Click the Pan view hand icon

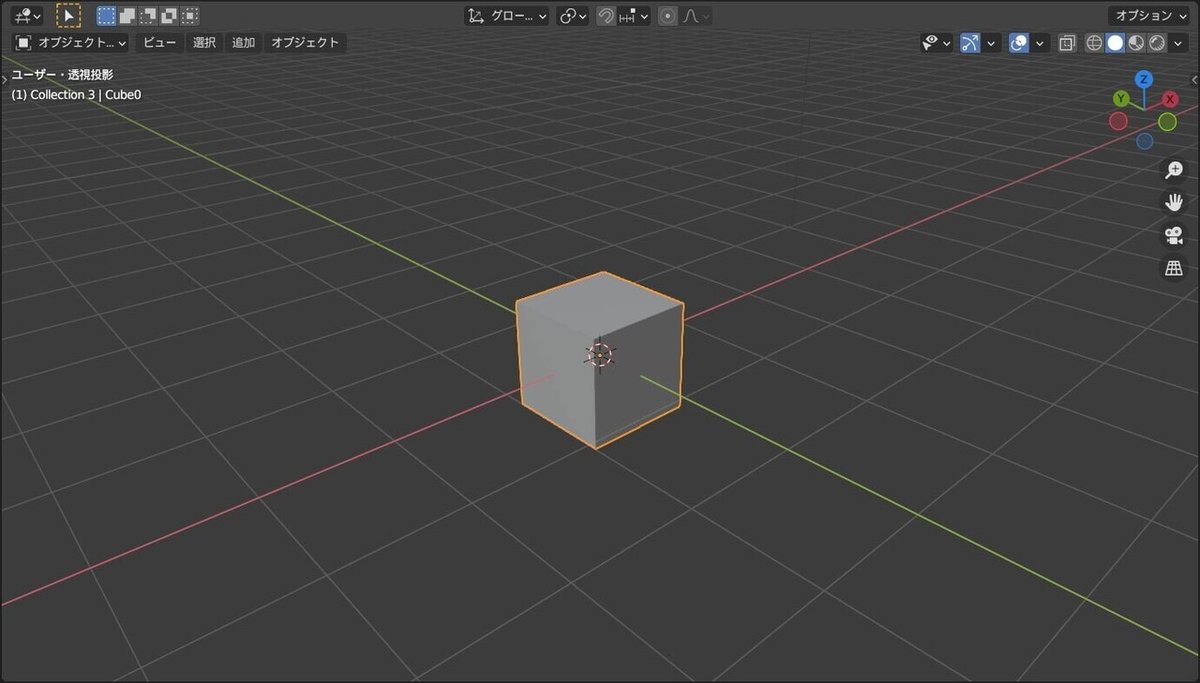(x=1174, y=202)
